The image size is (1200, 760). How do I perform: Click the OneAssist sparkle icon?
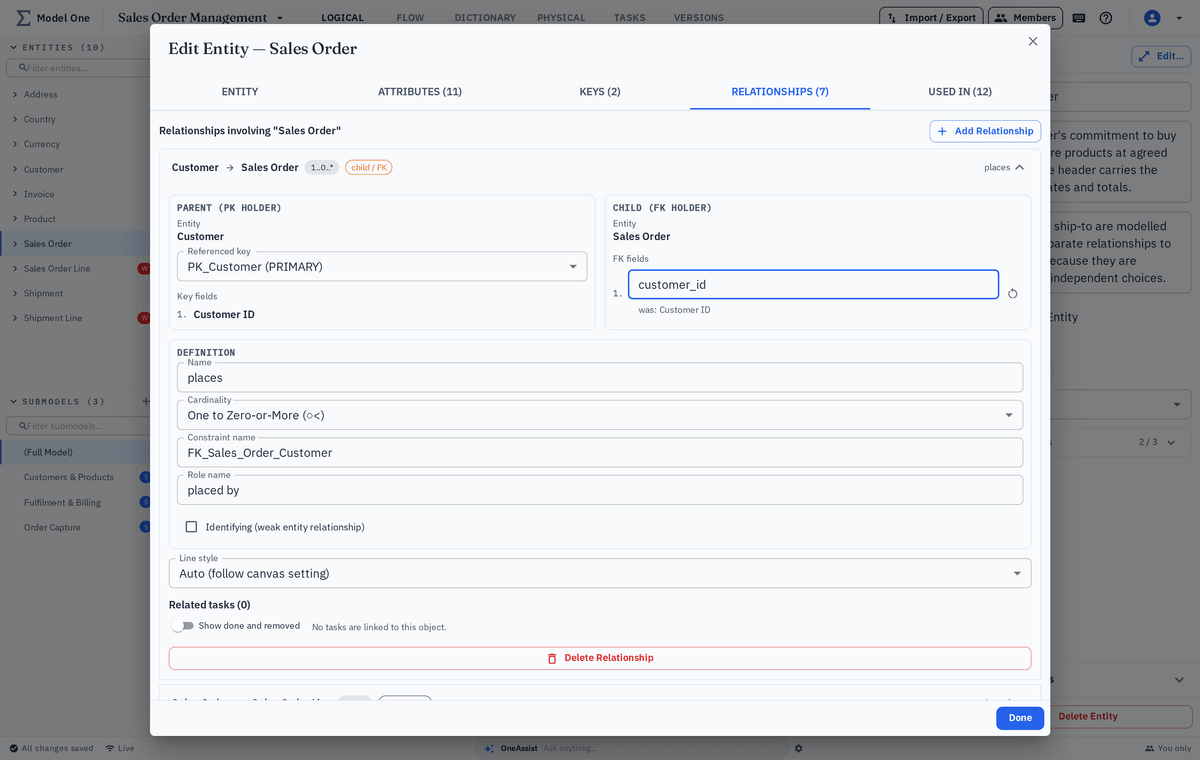click(x=489, y=748)
